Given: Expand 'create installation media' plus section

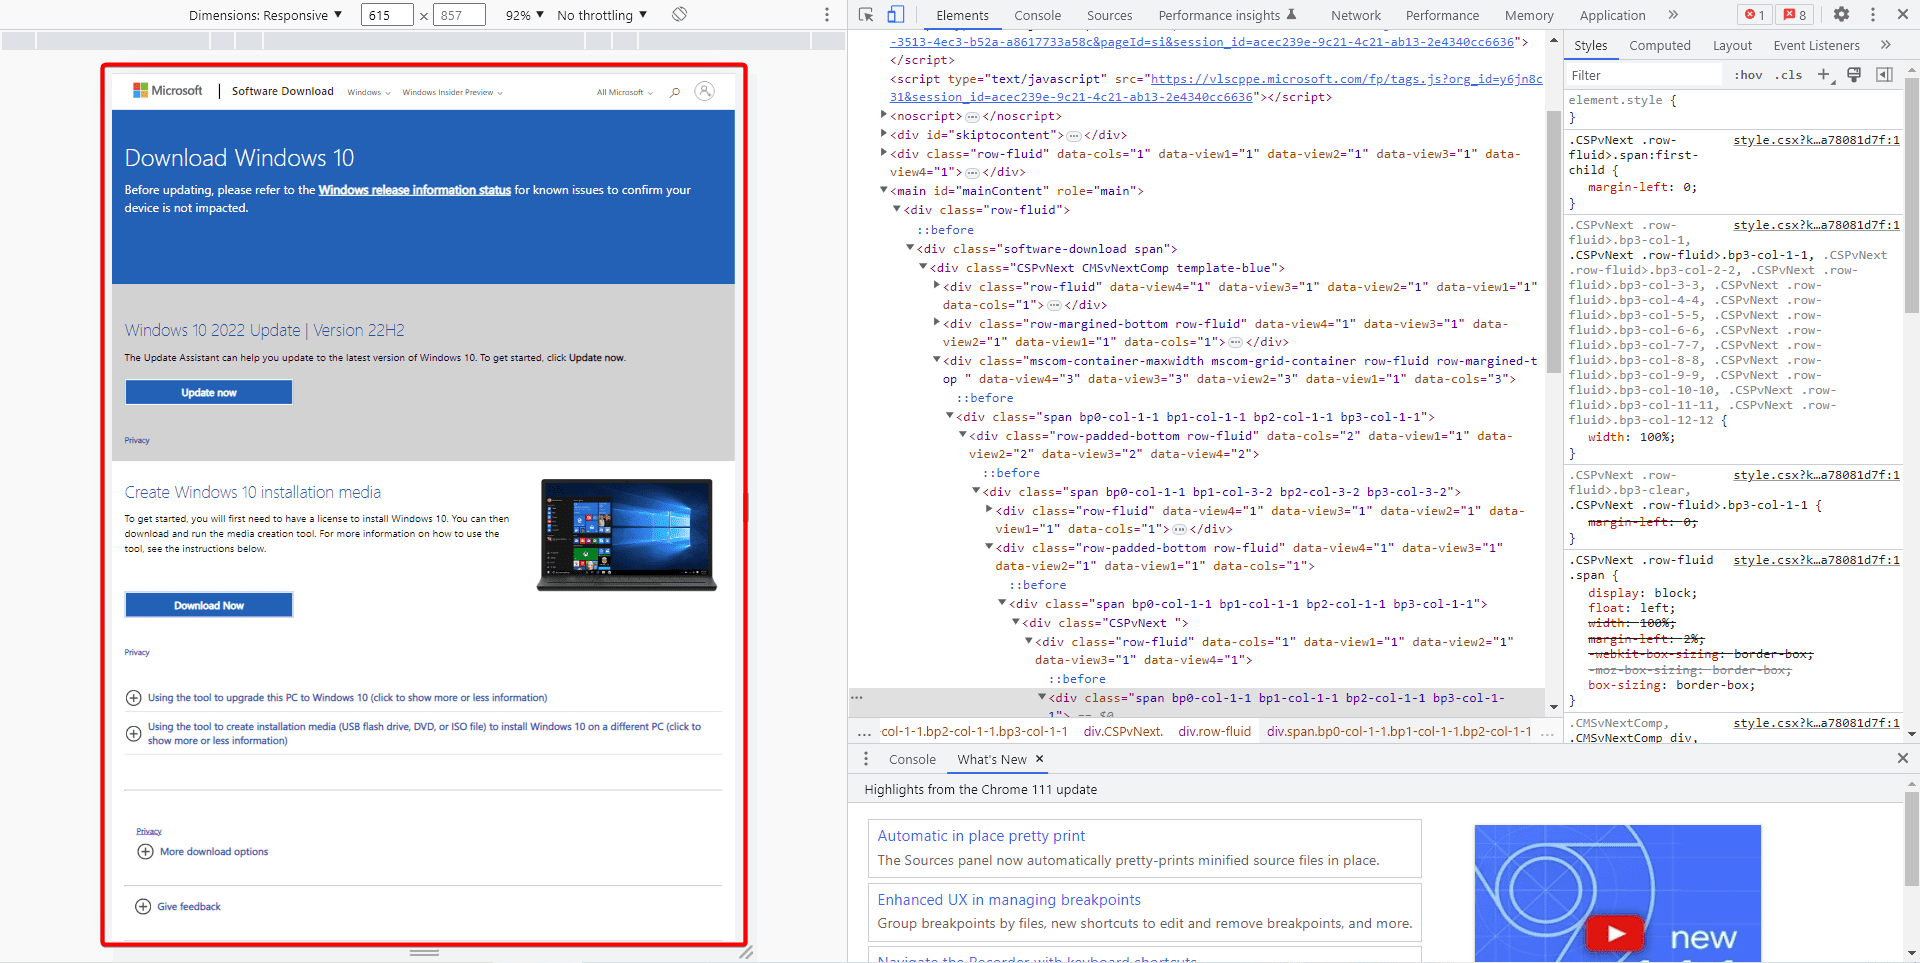Looking at the screenshot, I should (133, 734).
